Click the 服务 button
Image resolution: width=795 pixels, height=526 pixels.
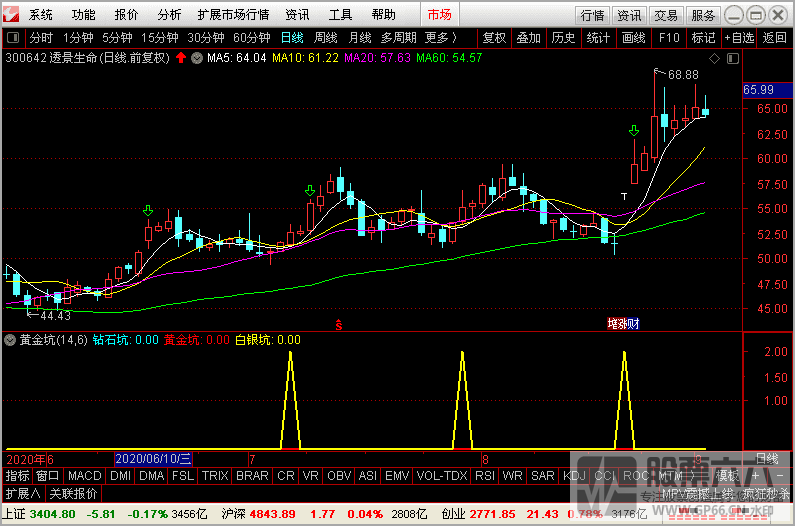pos(703,16)
